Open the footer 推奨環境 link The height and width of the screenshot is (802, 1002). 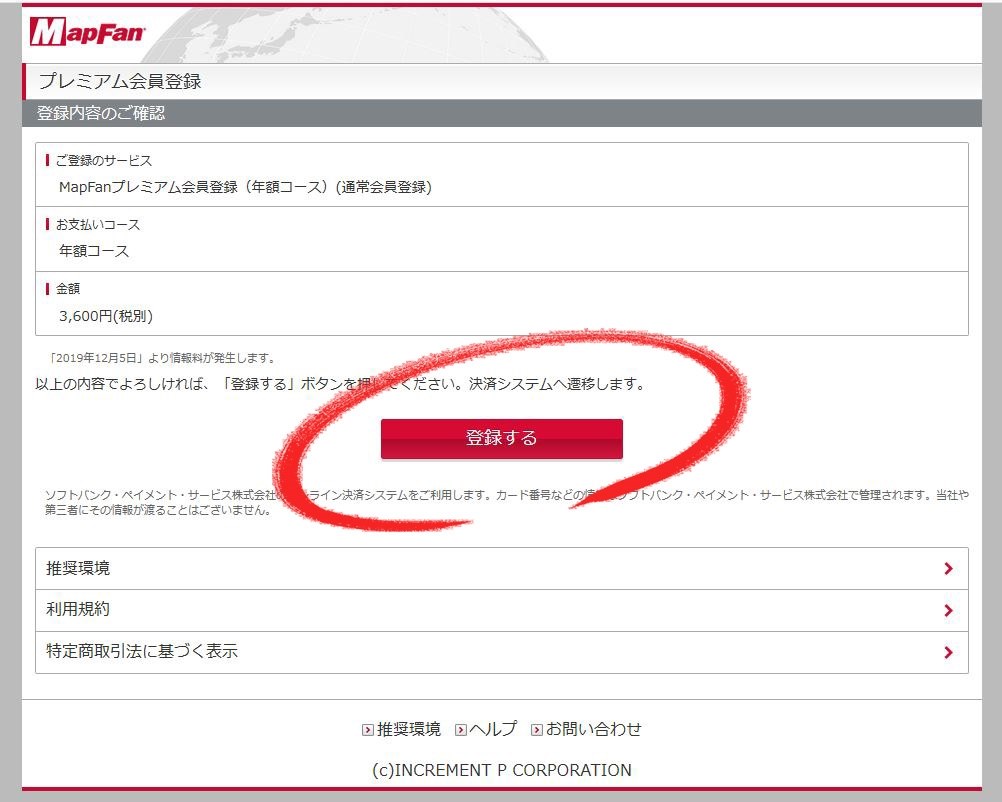point(408,729)
